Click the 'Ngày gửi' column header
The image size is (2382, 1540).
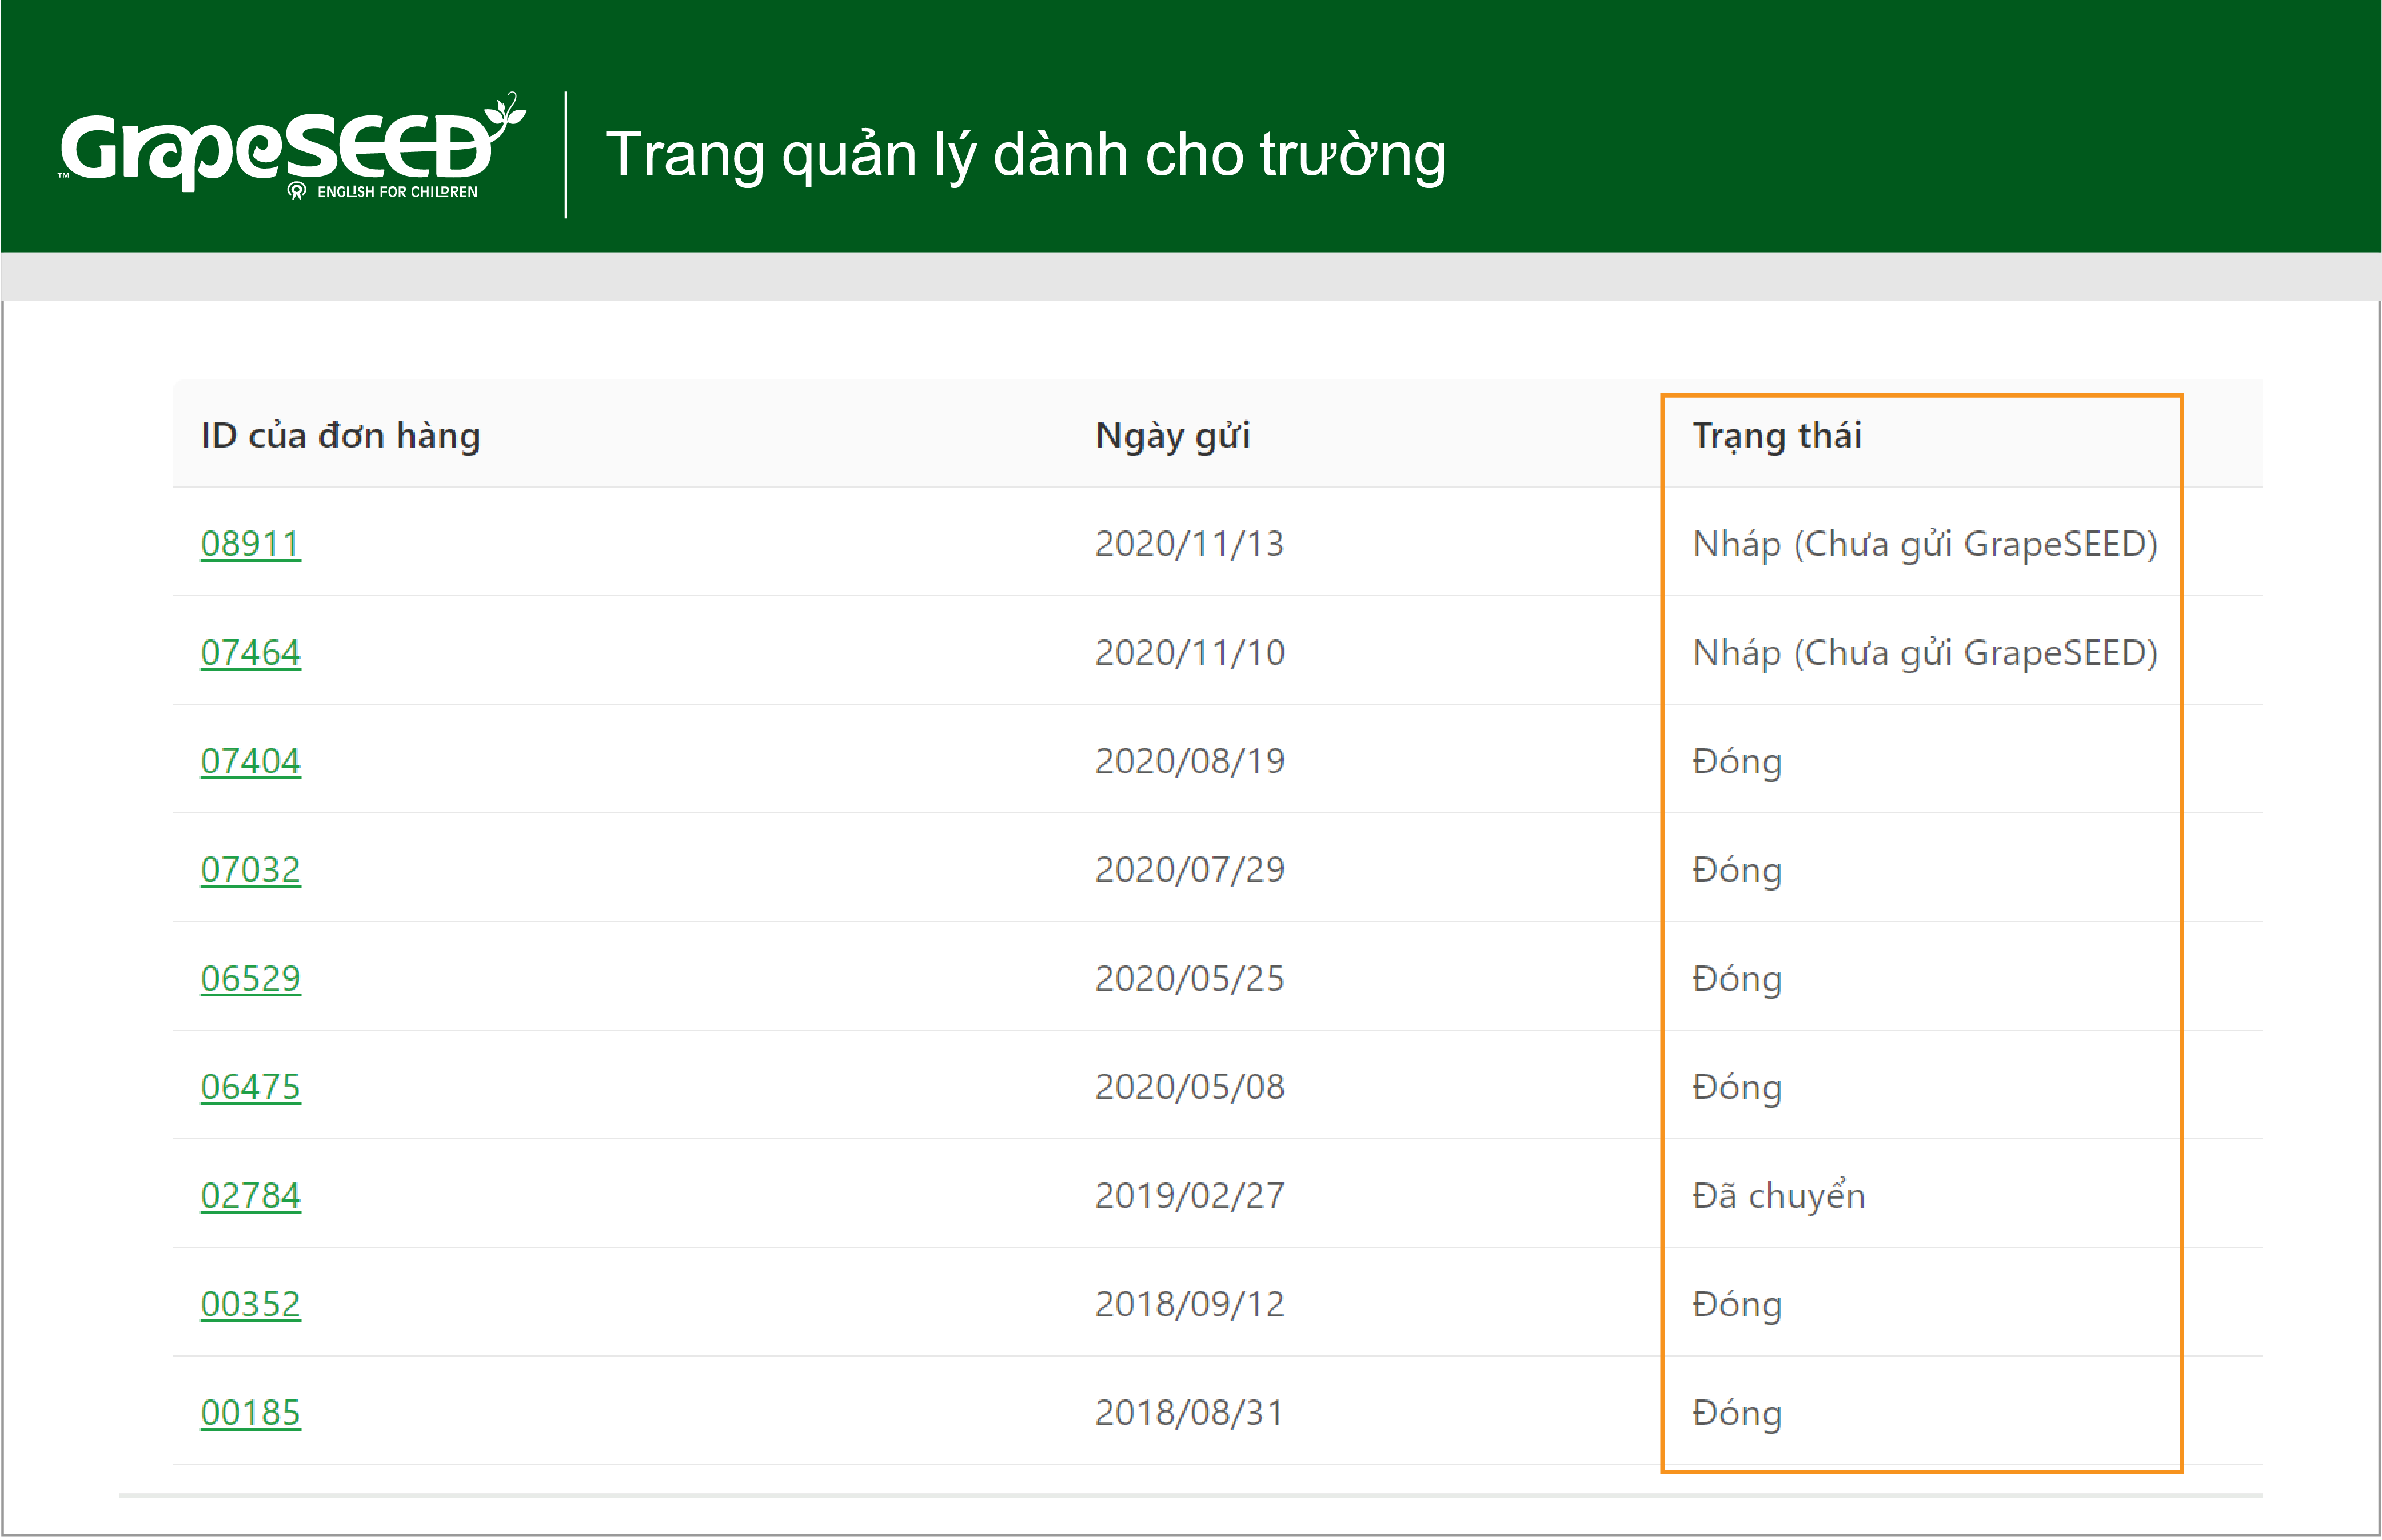[x=1172, y=436]
